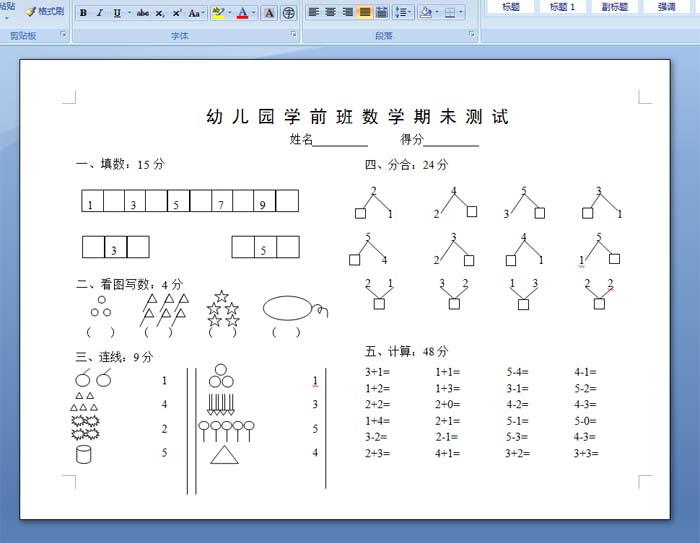
Task: Click the paragraph shading paint bucket
Action: pyautogui.click(x=426, y=13)
